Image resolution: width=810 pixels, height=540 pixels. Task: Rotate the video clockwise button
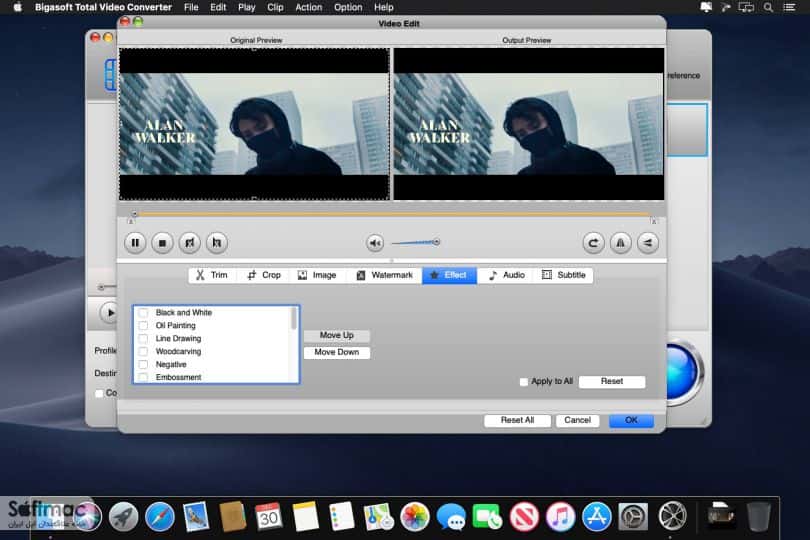tap(593, 243)
